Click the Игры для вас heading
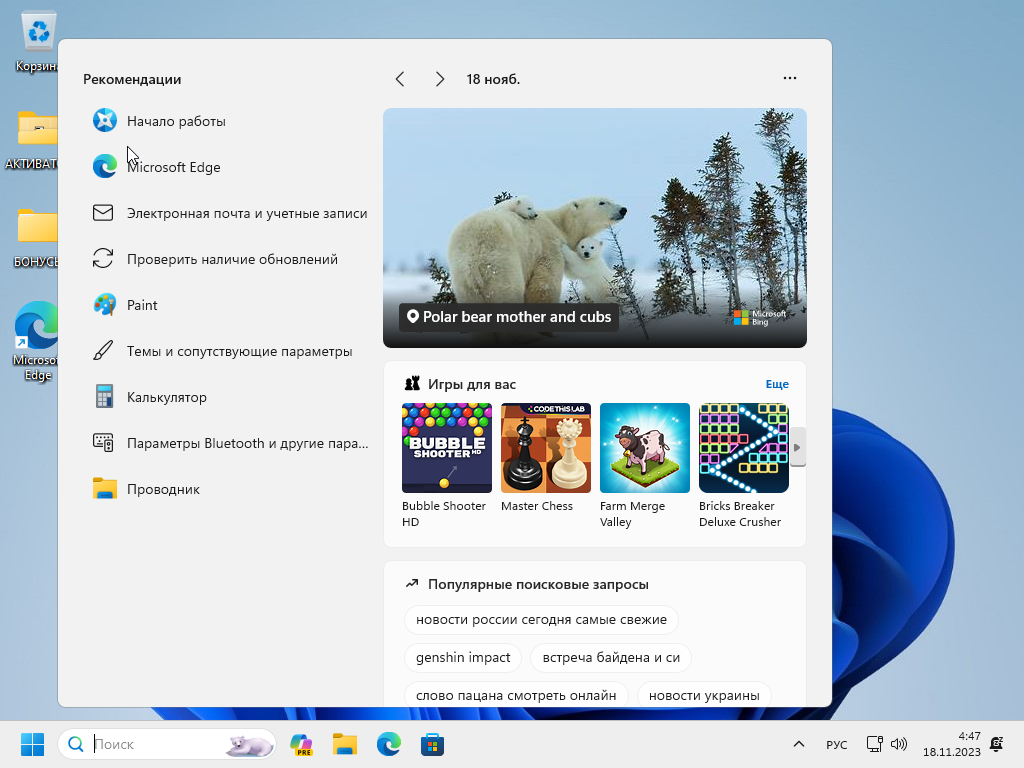1024x768 pixels. click(472, 384)
